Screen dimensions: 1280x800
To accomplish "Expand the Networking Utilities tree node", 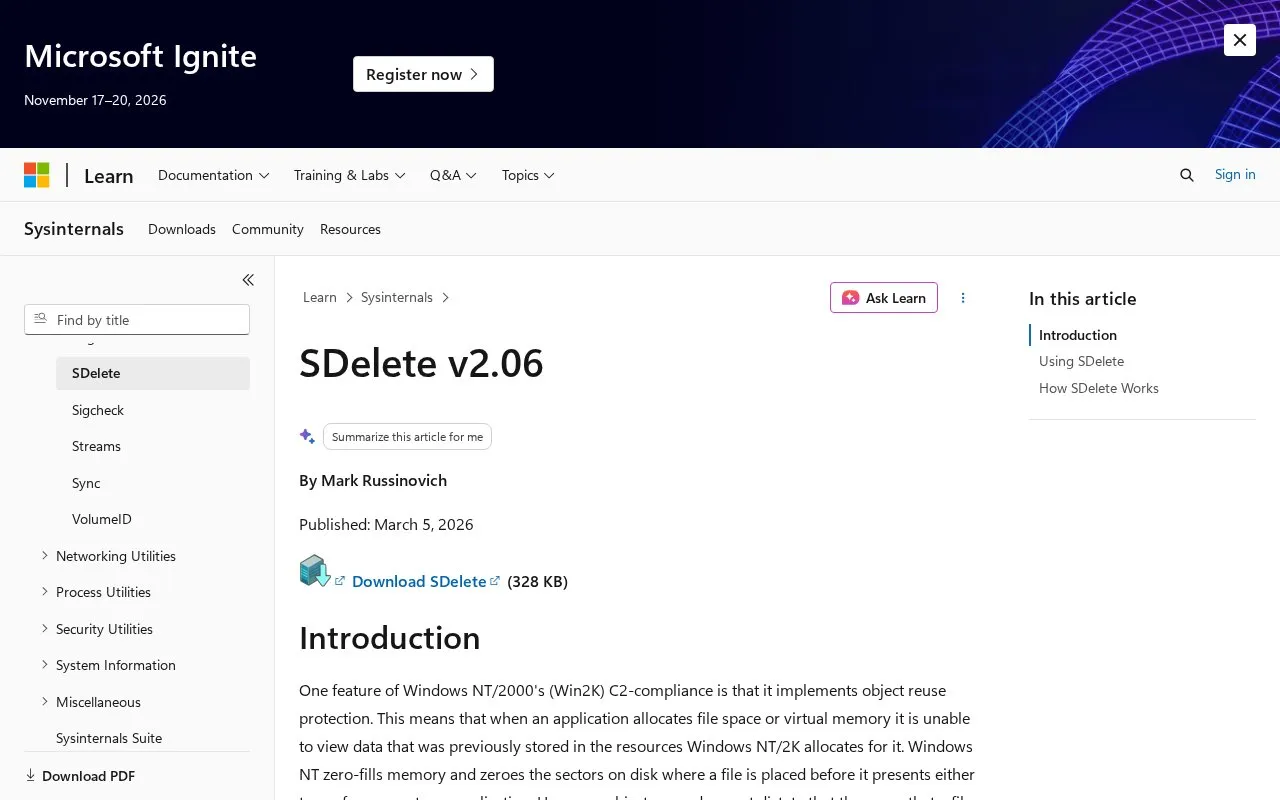I will pyautogui.click(x=44, y=555).
